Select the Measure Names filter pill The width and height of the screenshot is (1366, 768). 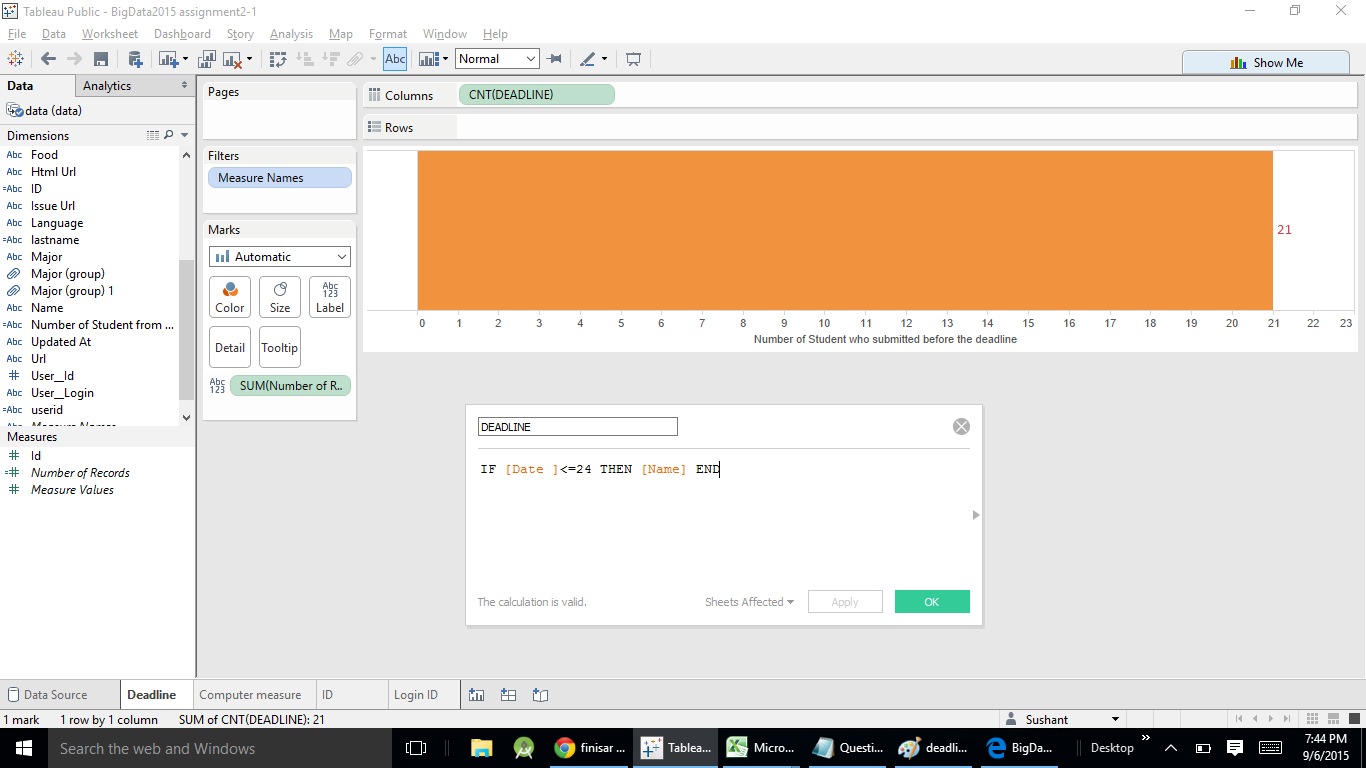click(280, 178)
